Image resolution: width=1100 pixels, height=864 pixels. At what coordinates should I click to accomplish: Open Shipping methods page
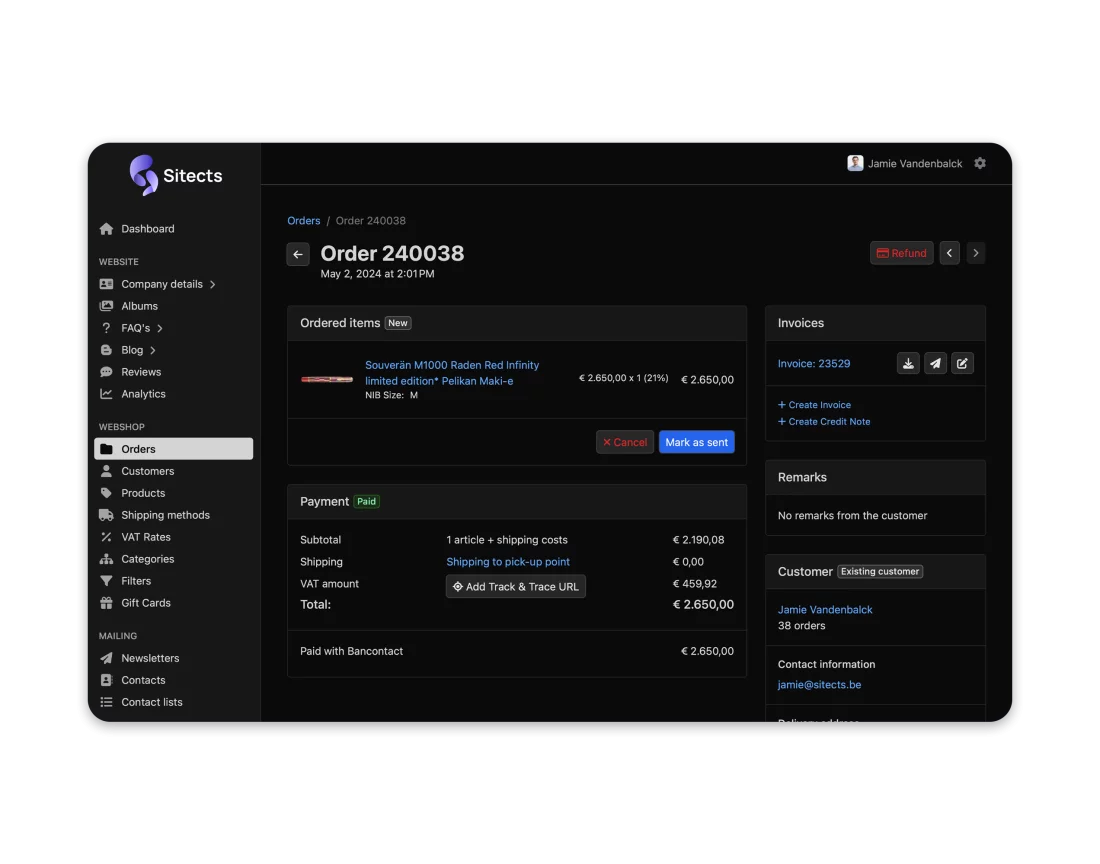[166, 515]
